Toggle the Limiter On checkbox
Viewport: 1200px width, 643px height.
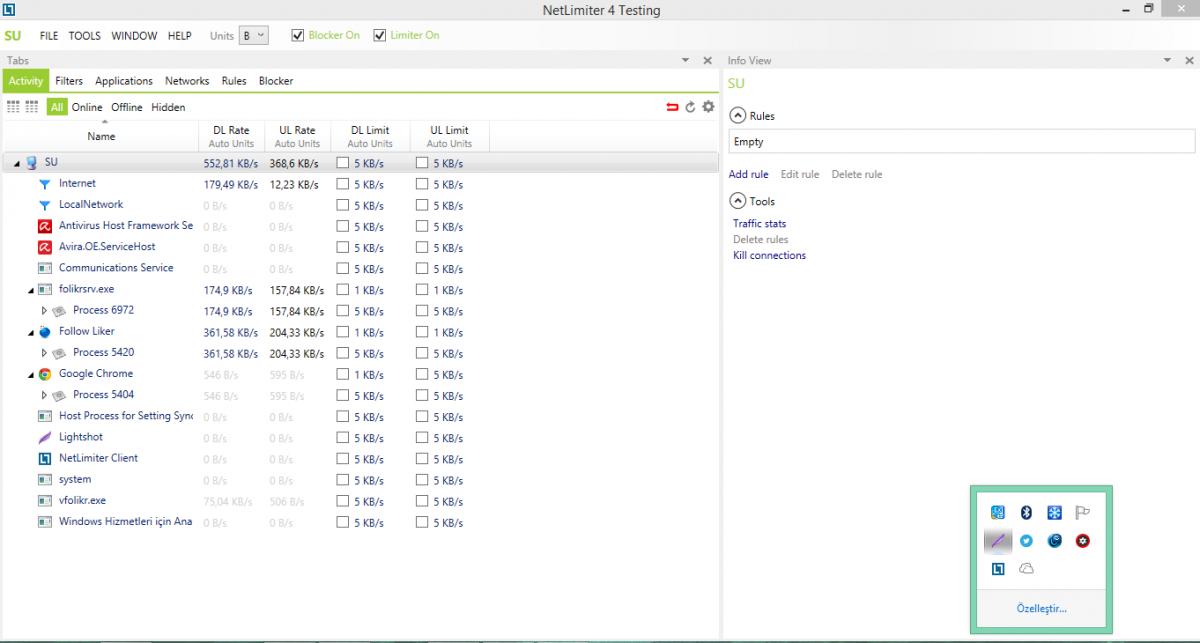tap(380, 35)
